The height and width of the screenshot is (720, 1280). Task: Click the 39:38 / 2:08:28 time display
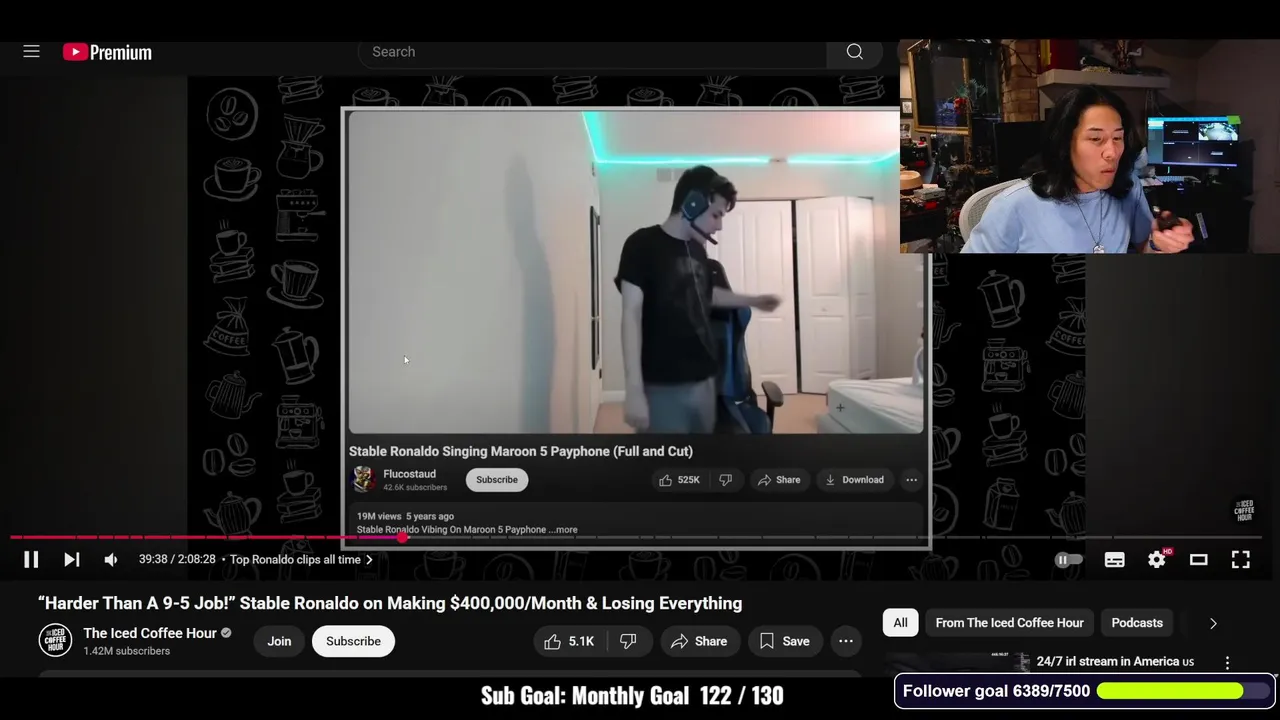click(177, 560)
